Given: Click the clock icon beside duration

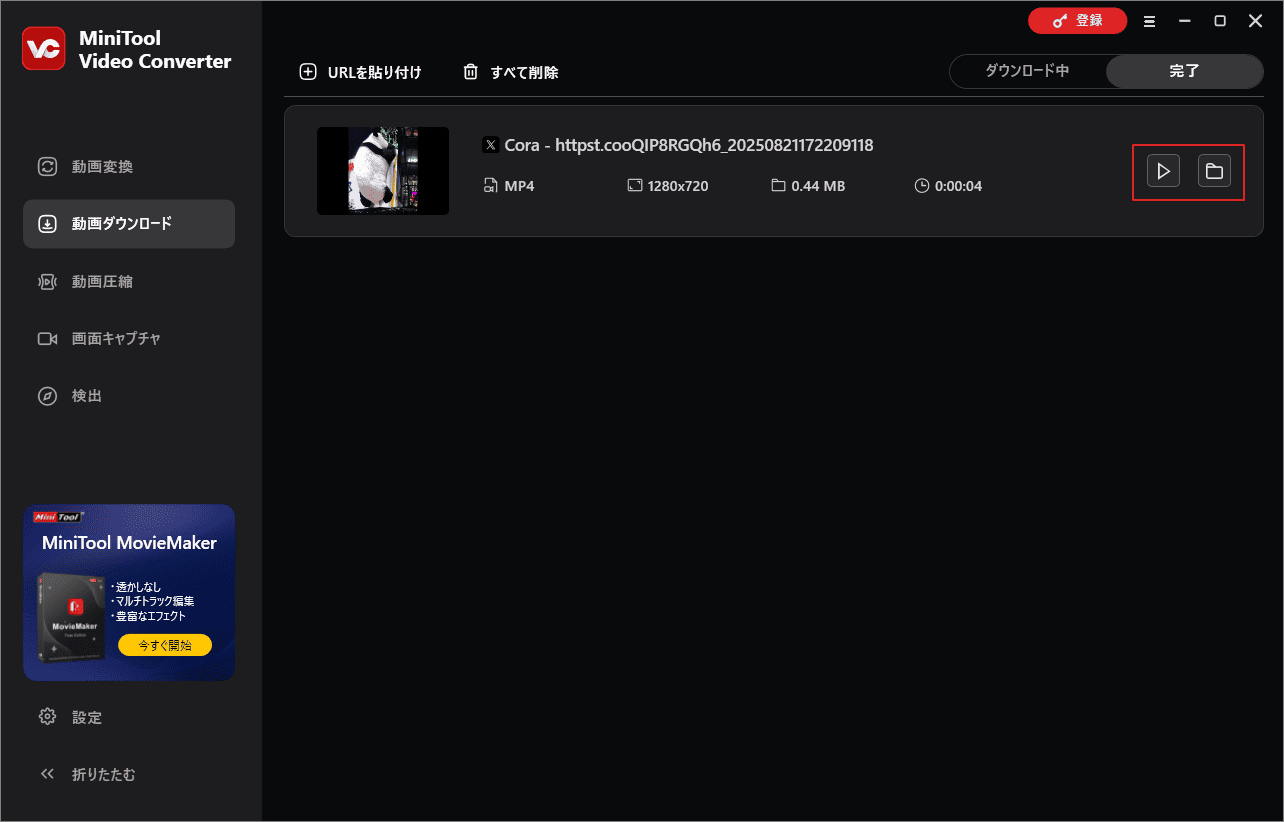Looking at the screenshot, I should pyautogui.click(x=921, y=186).
